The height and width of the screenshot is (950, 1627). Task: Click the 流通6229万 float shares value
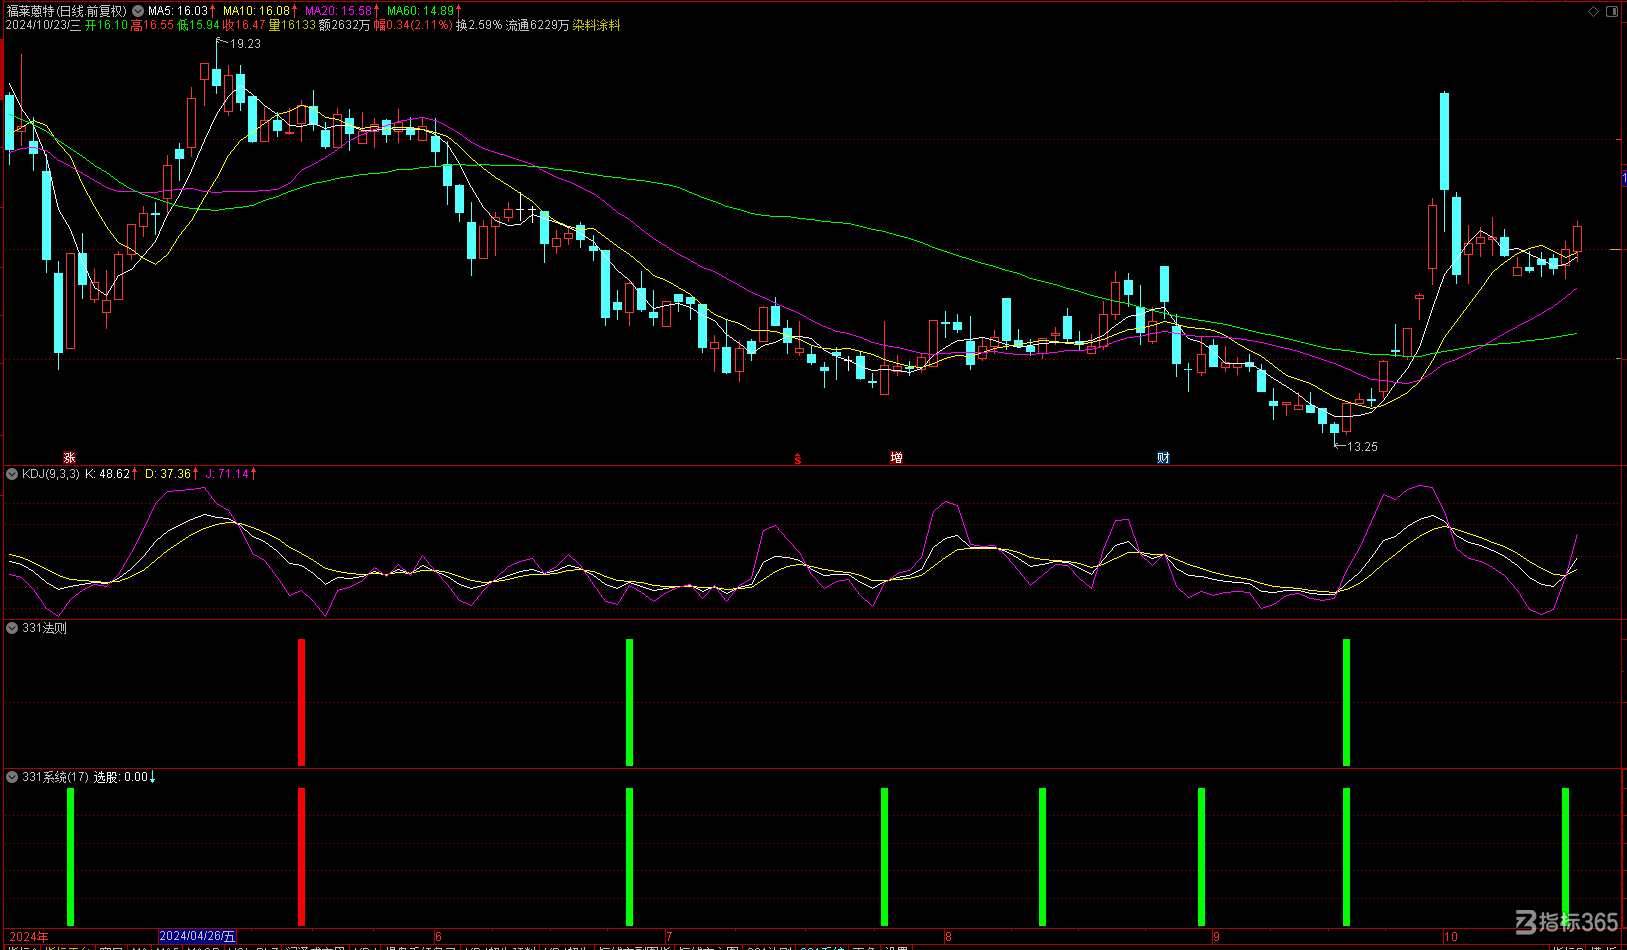click(537, 25)
